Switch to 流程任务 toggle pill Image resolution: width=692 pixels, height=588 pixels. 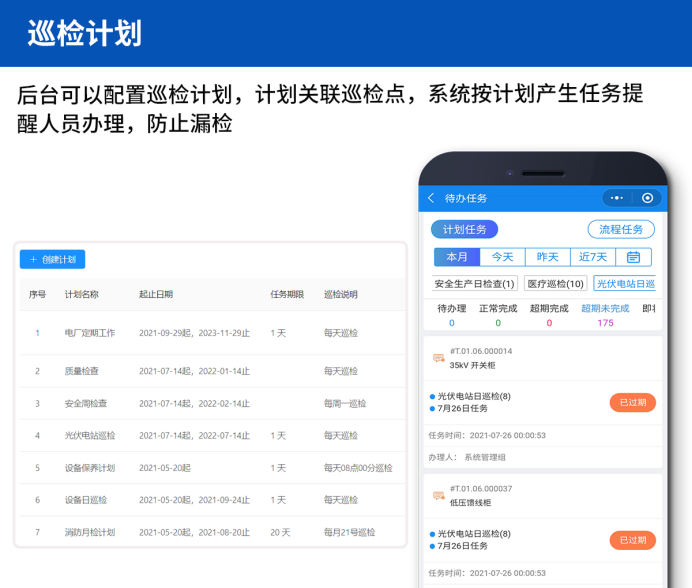[x=621, y=229]
